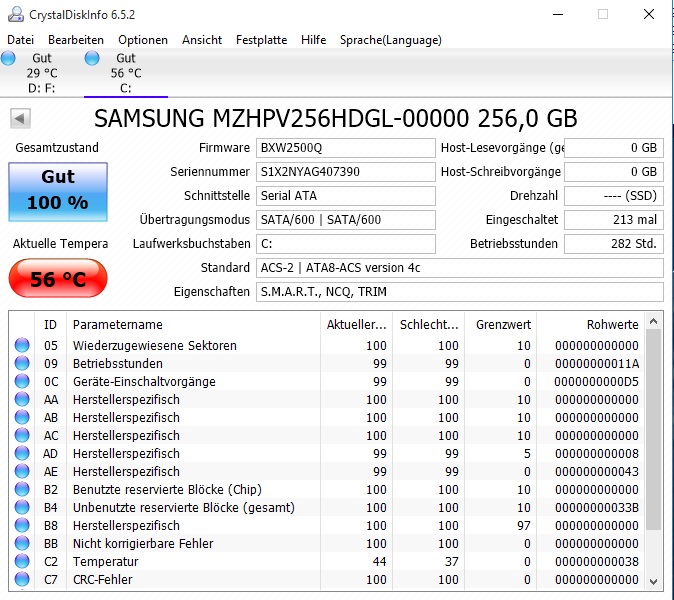Click the Seriennummer field S1X2NYAG407390
This screenshot has height=600, width=674.
(346, 172)
